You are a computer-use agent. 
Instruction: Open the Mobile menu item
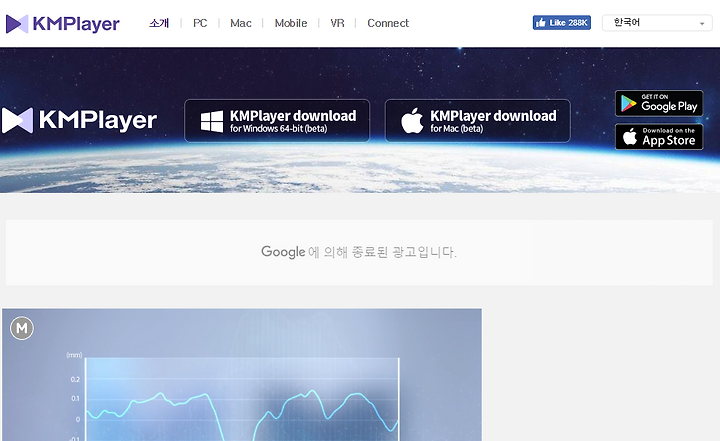pyautogui.click(x=291, y=23)
